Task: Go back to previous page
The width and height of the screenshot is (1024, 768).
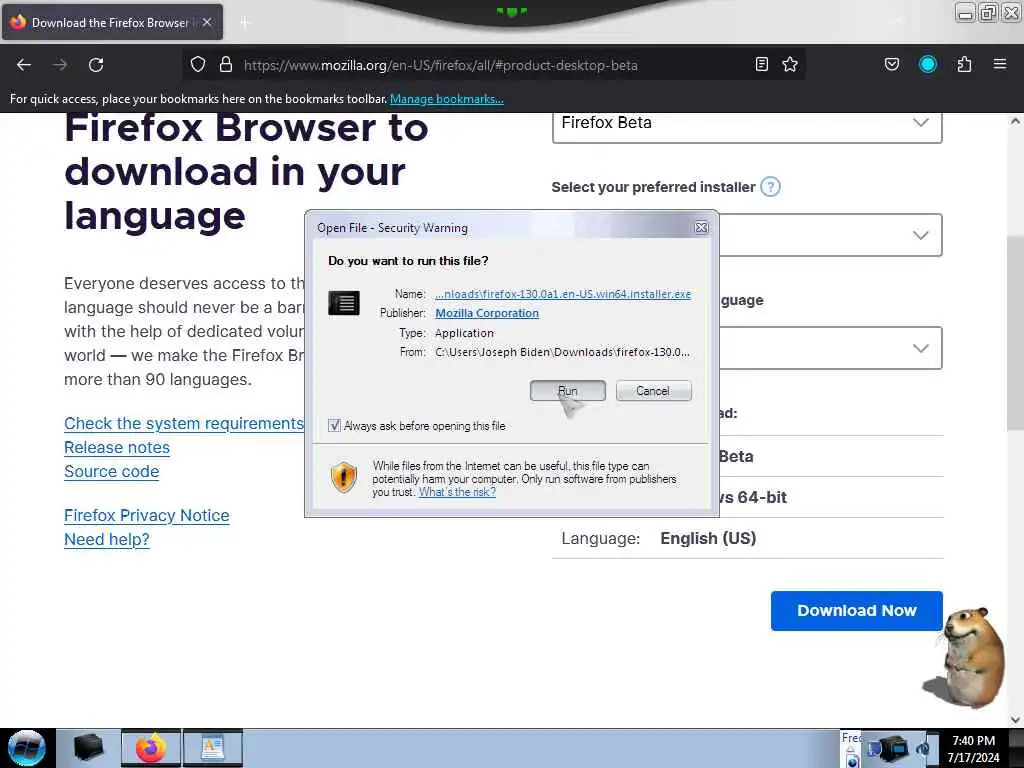Action: tap(24, 65)
